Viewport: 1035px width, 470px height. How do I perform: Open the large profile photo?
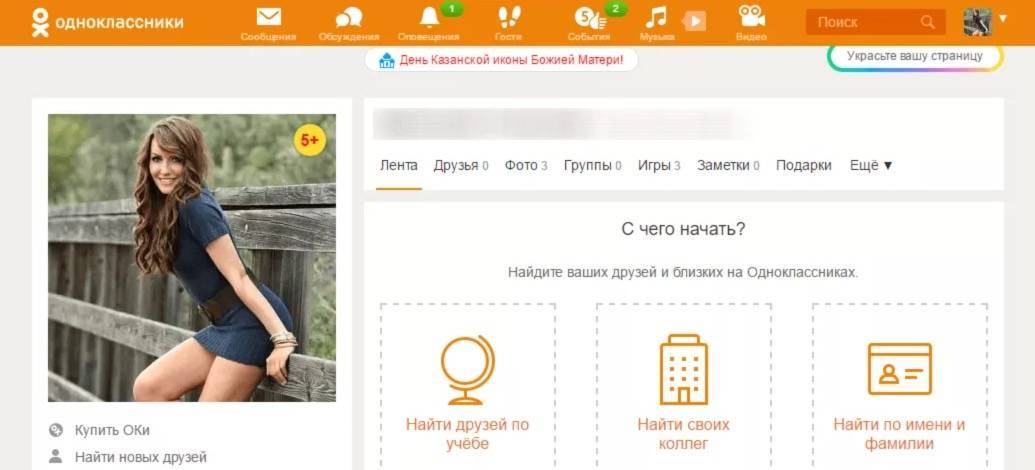click(192, 258)
